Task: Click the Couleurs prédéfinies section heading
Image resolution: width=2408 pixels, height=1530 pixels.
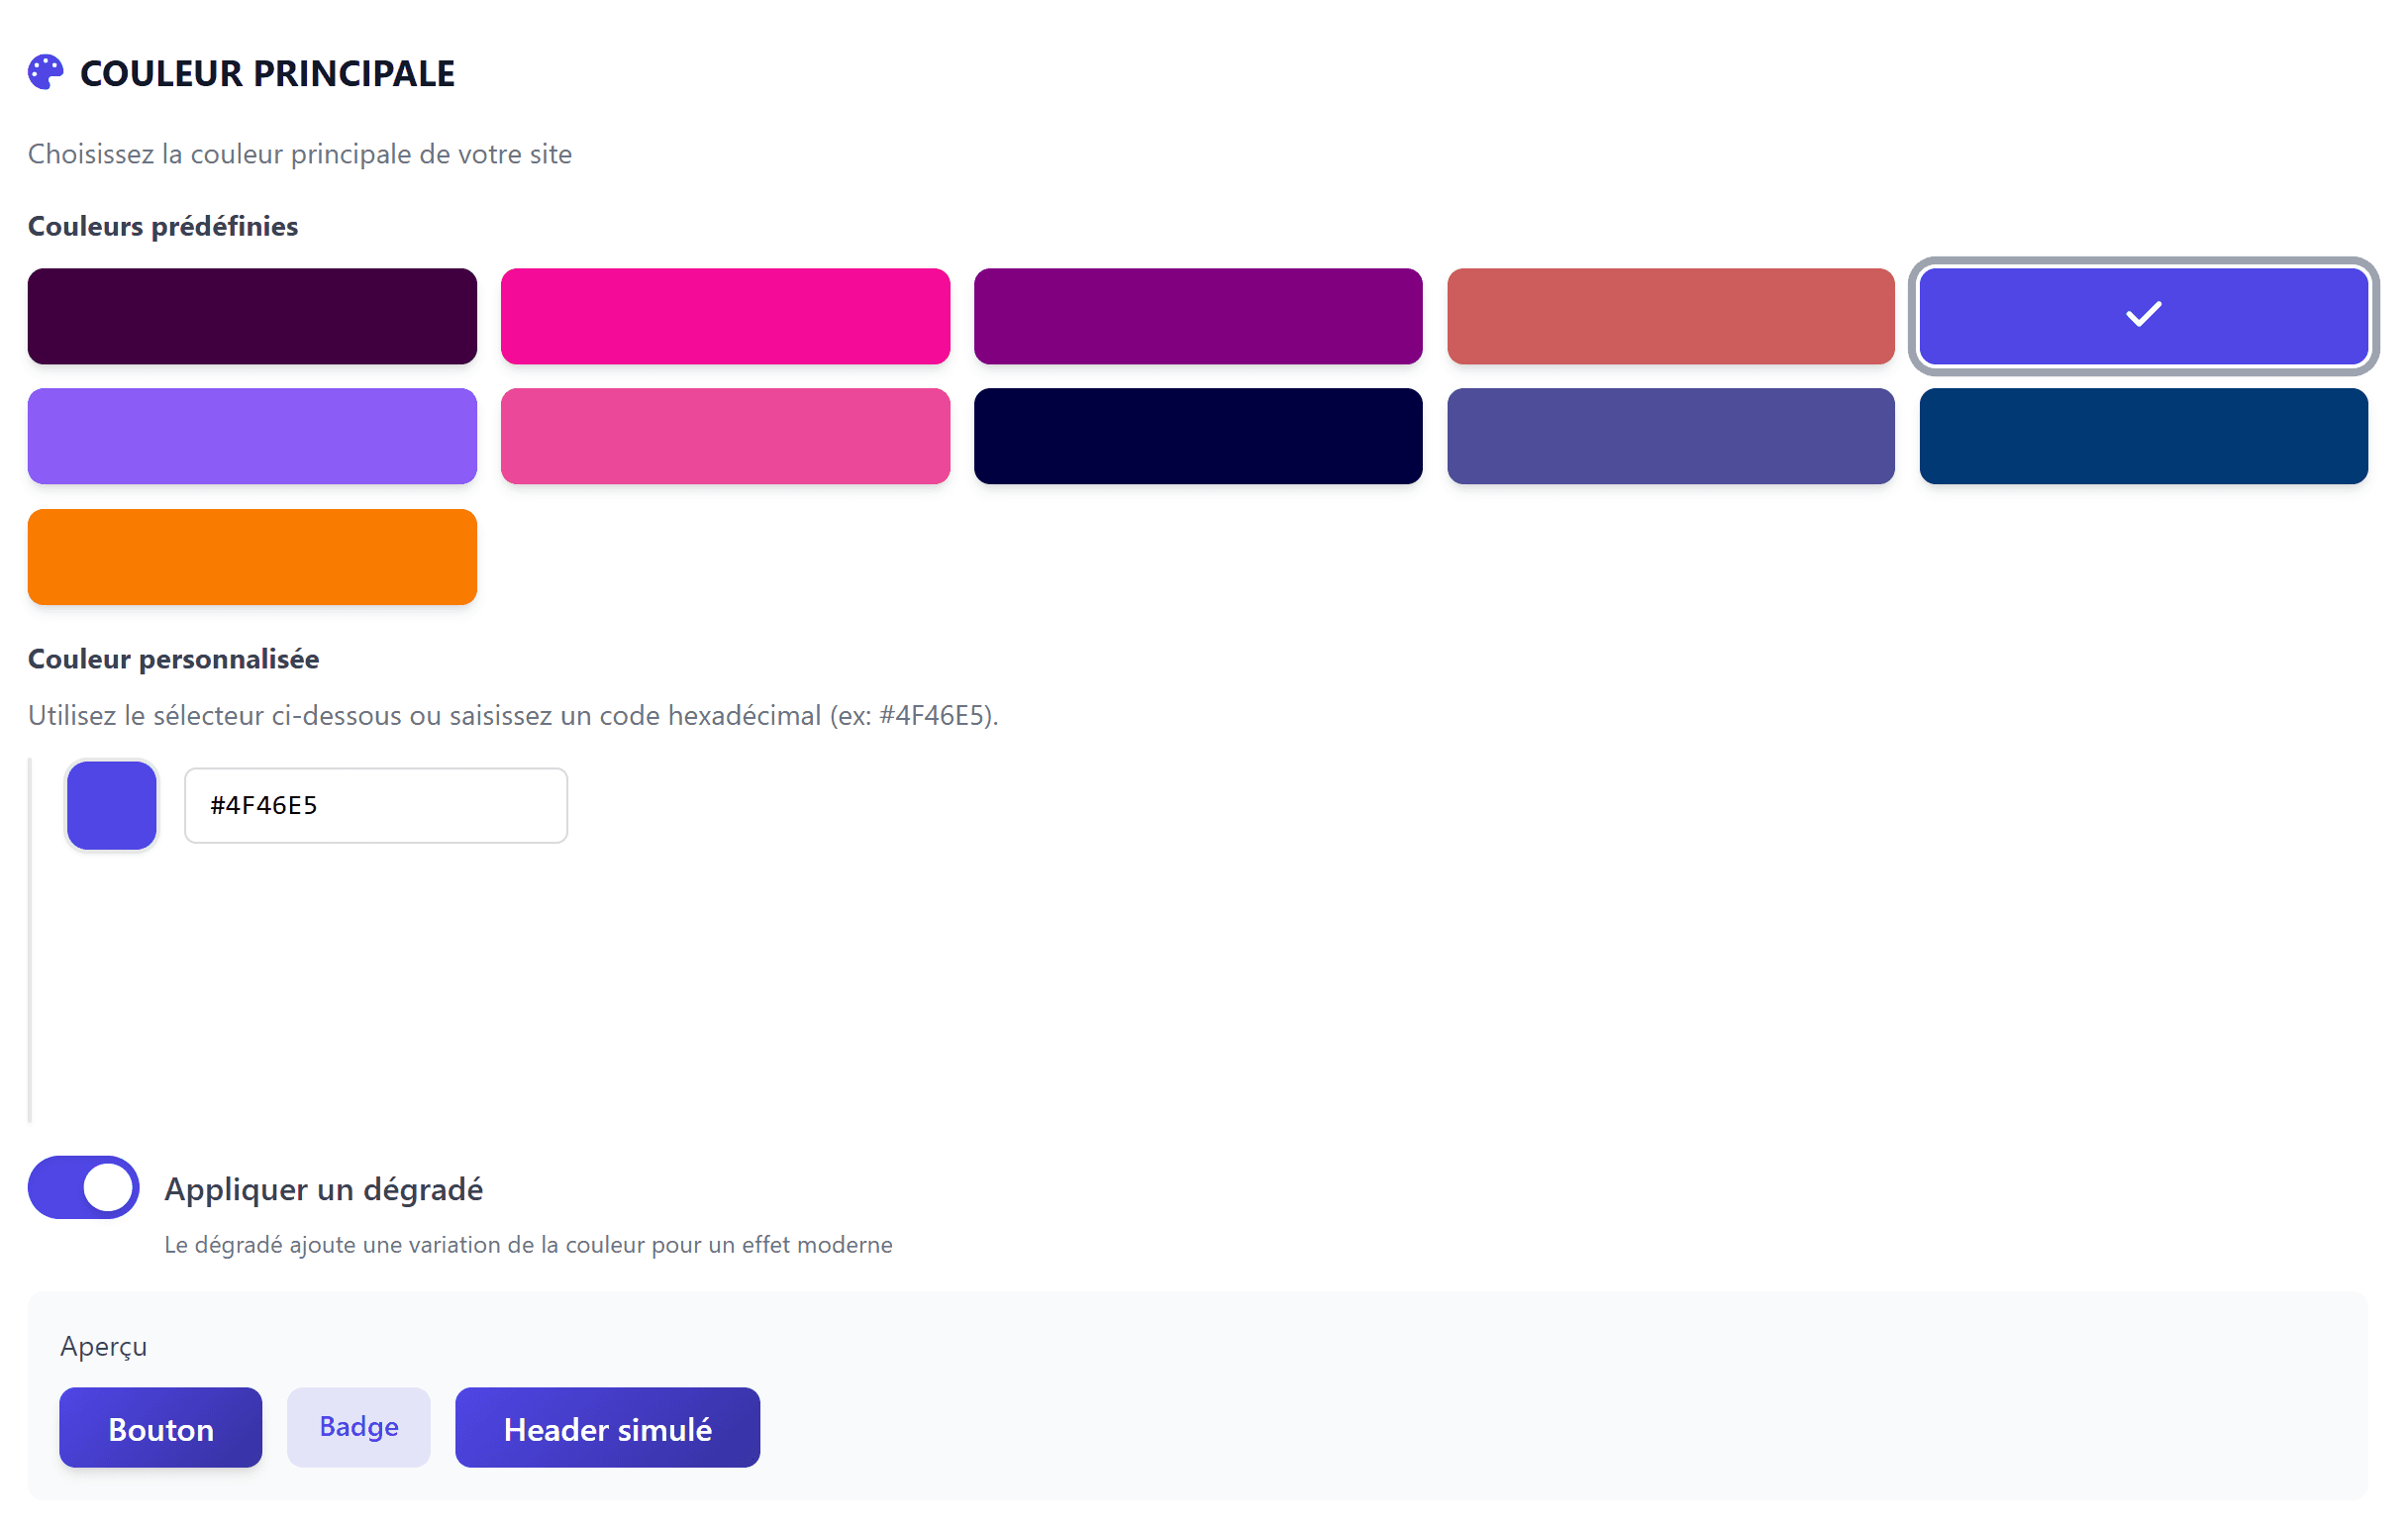Action: click(x=162, y=226)
